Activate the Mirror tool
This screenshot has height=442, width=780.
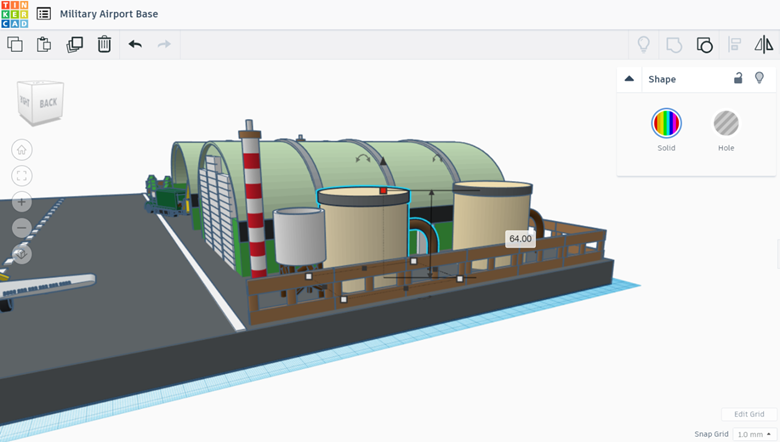[x=764, y=44]
